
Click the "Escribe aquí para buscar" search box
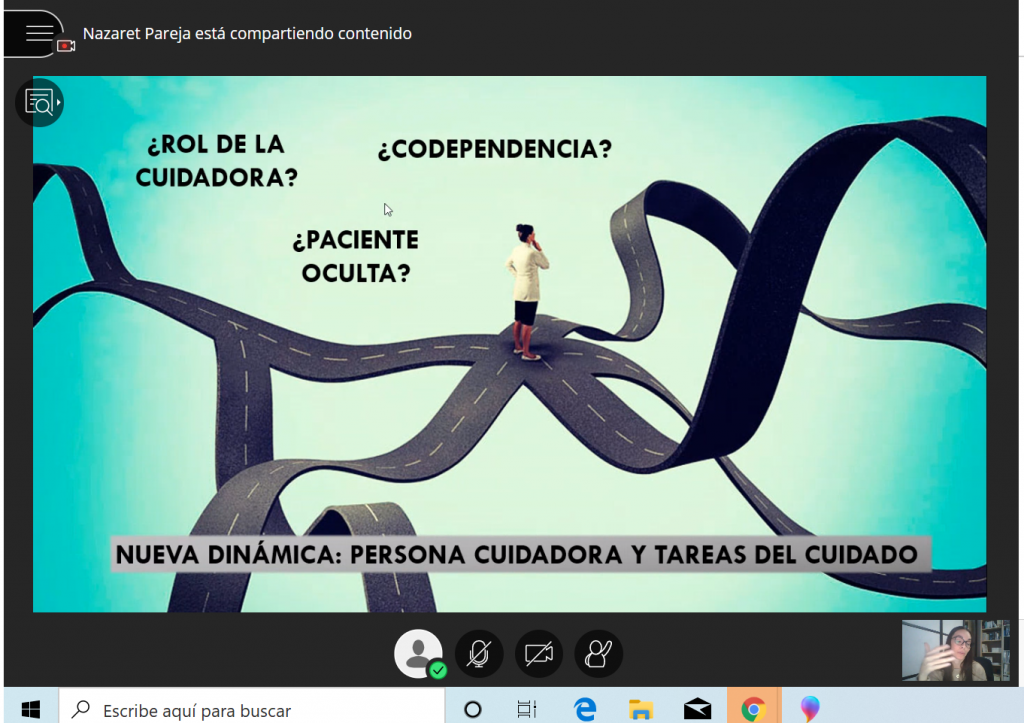point(250,709)
